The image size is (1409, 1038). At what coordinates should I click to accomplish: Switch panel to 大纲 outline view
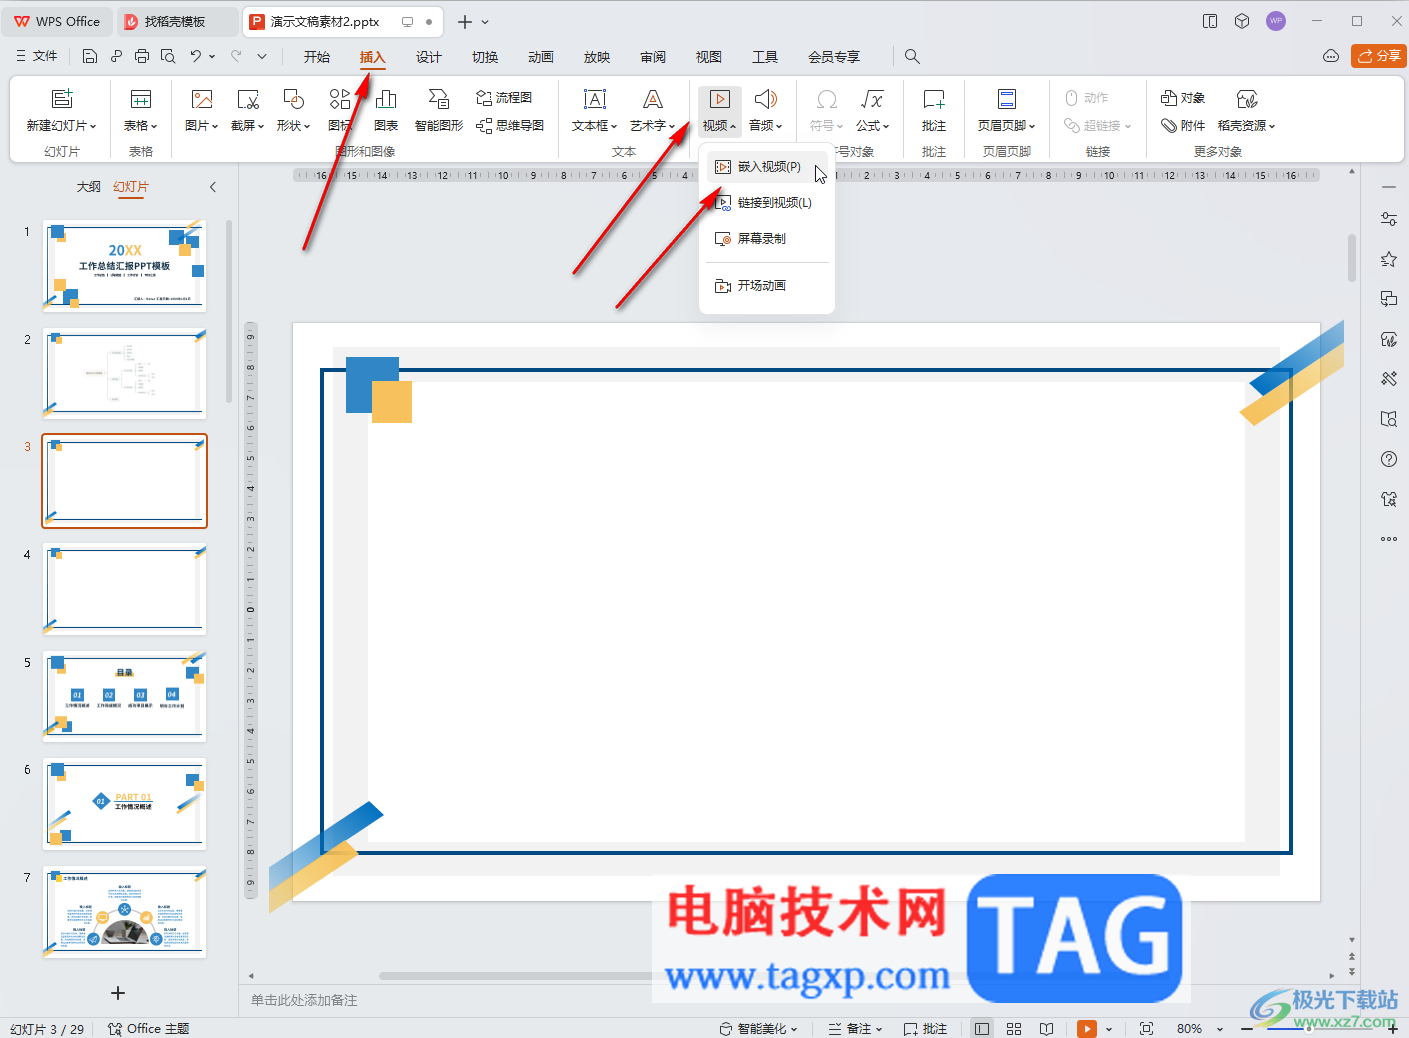[x=89, y=187]
